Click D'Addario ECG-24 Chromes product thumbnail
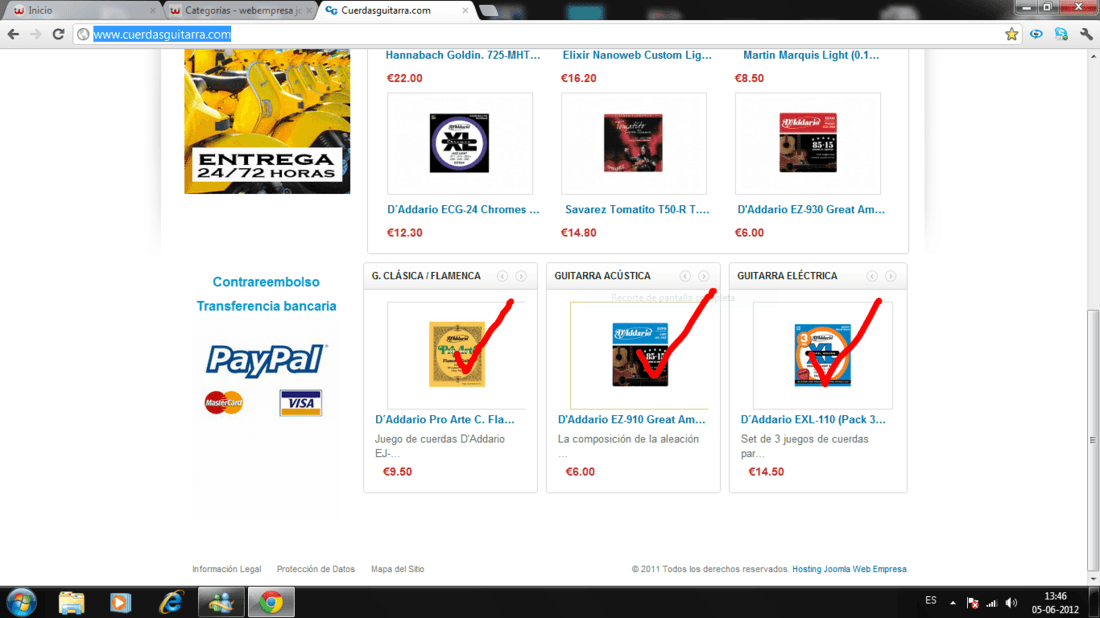Image resolution: width=1100 pixels, height=618 pixels. click(460, 143)
